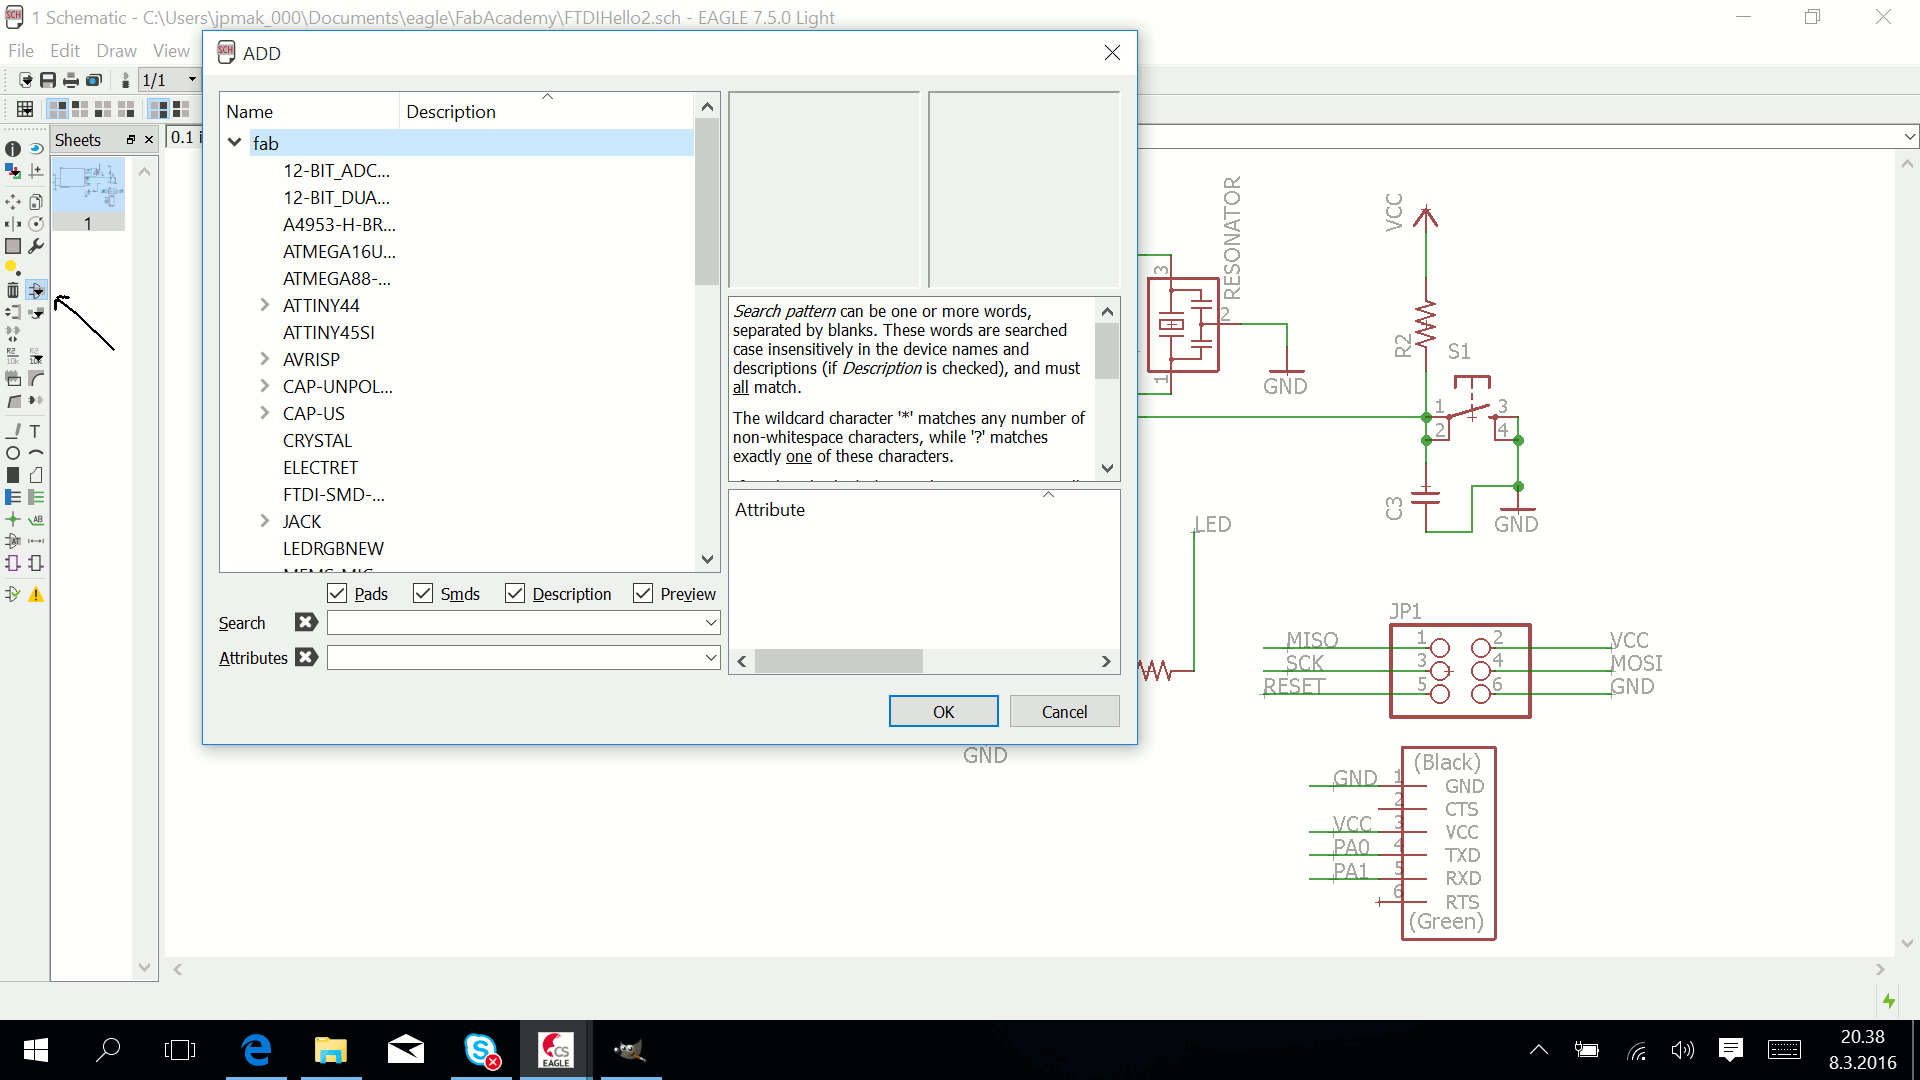Viewport: 1920px width, 1080px height.
Task: Select the Copy tool
Action: point(36,202)
